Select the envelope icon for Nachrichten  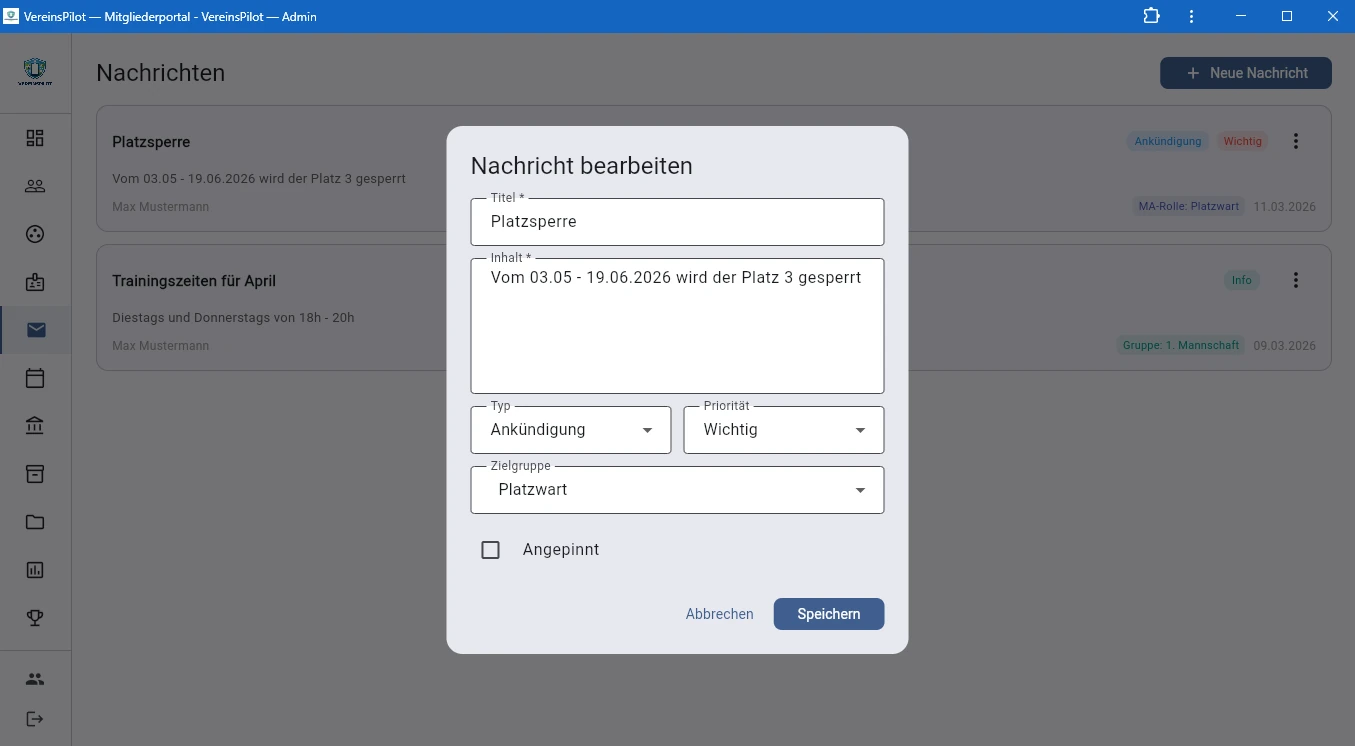35,330
